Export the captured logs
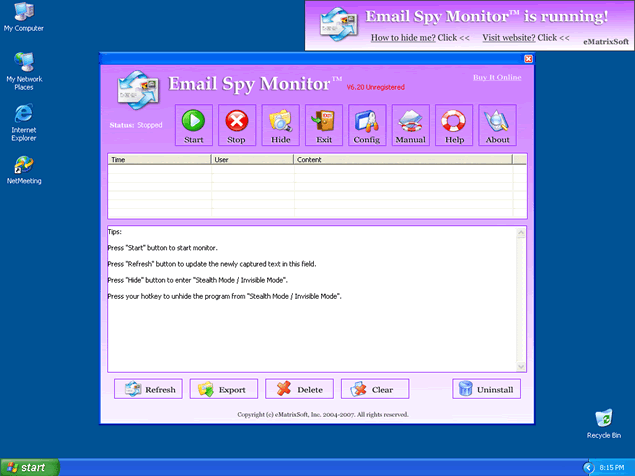Image resolution: width=635 pixels, height=476 pixels. (224, 389)
